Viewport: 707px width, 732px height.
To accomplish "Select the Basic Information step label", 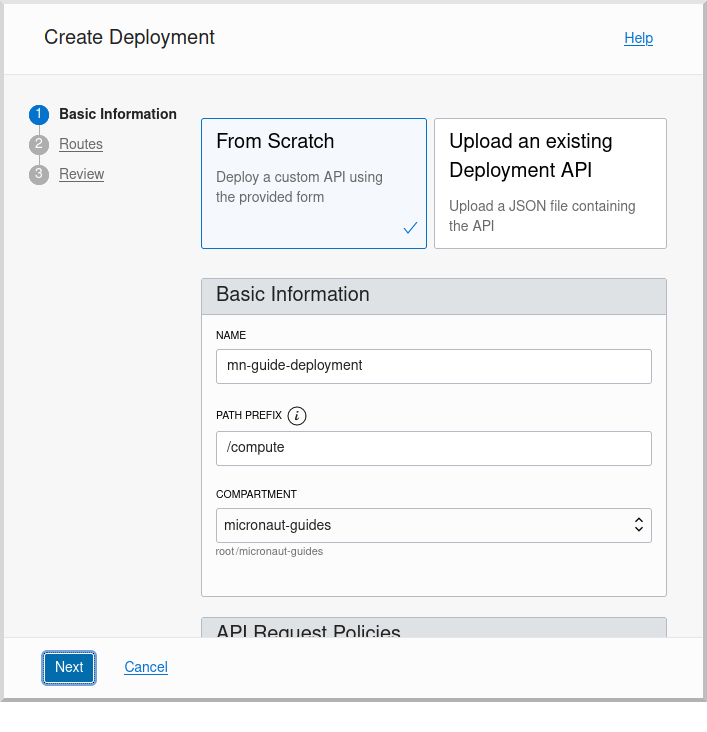I will click(118, 114).
